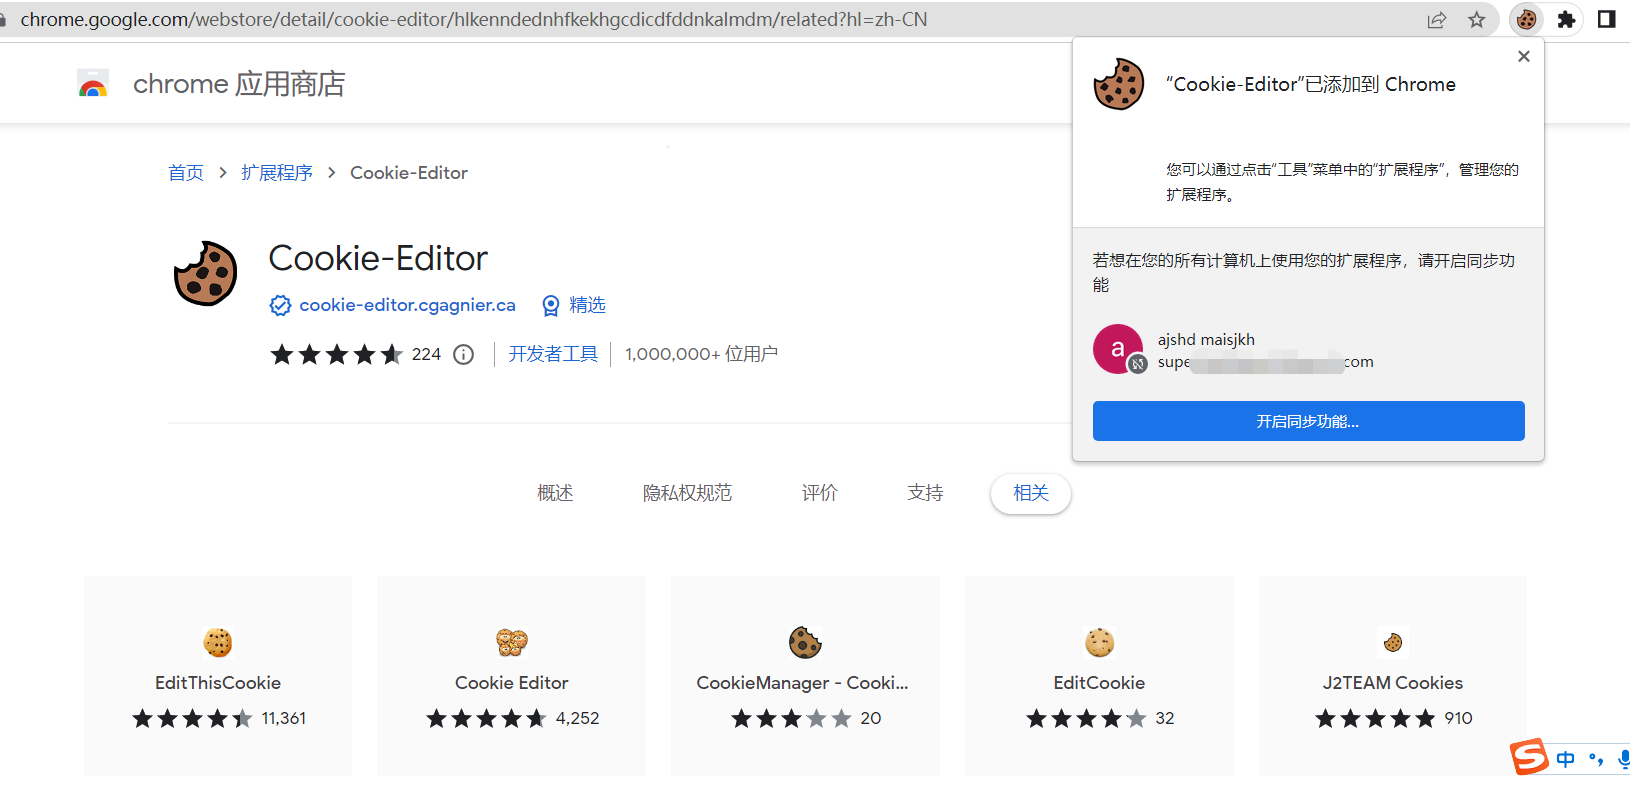Screen dimensions: 1630x790
Task: Click the Sogou microphone voice input icon
Action: click(1624, 759)
